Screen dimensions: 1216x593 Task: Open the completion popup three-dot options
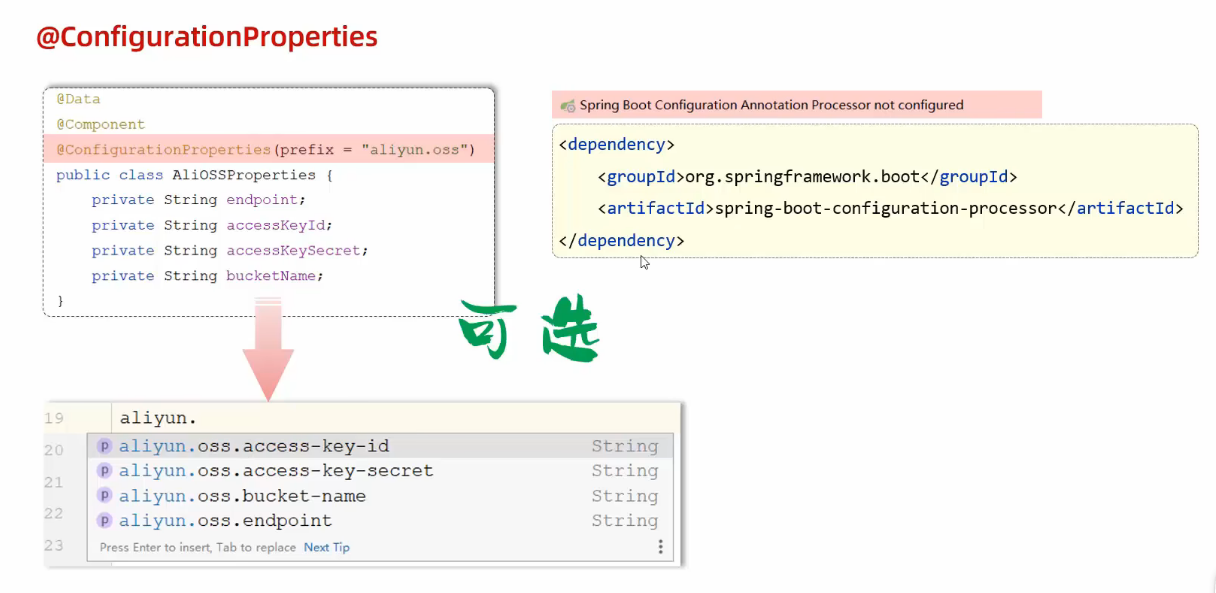click(660, 547)
